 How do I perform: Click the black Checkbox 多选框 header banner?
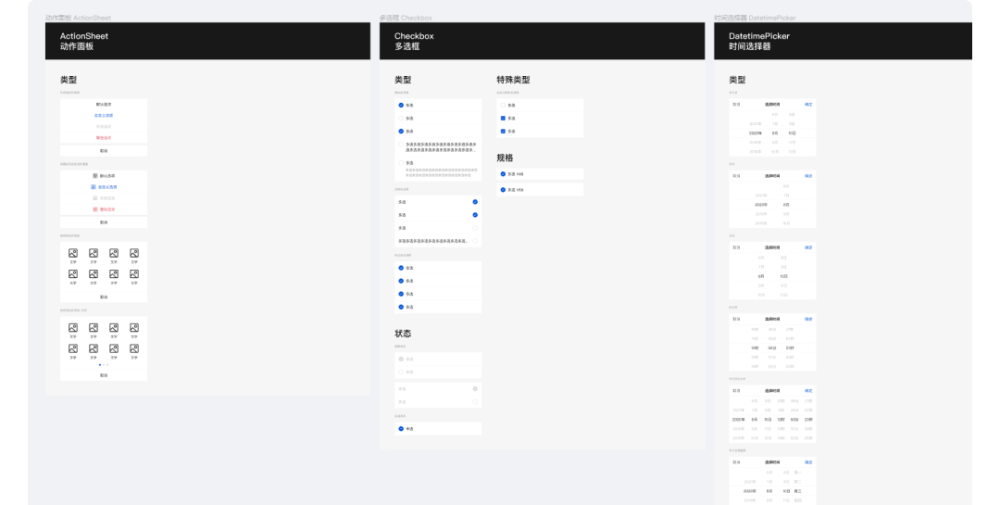542,41
